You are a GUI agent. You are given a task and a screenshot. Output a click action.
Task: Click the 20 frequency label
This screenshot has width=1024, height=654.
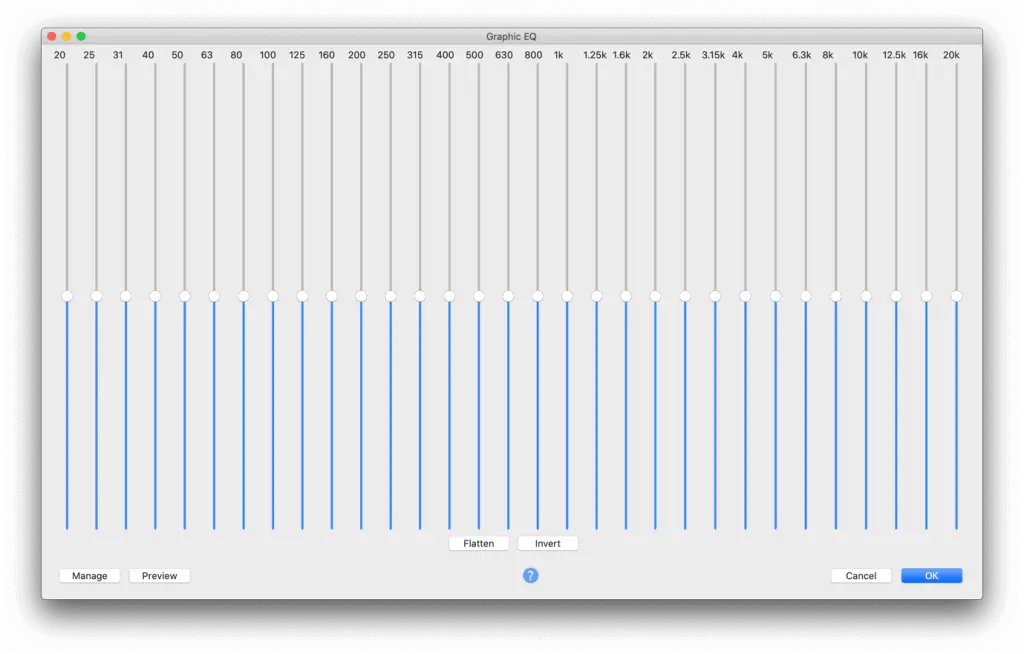59,55
